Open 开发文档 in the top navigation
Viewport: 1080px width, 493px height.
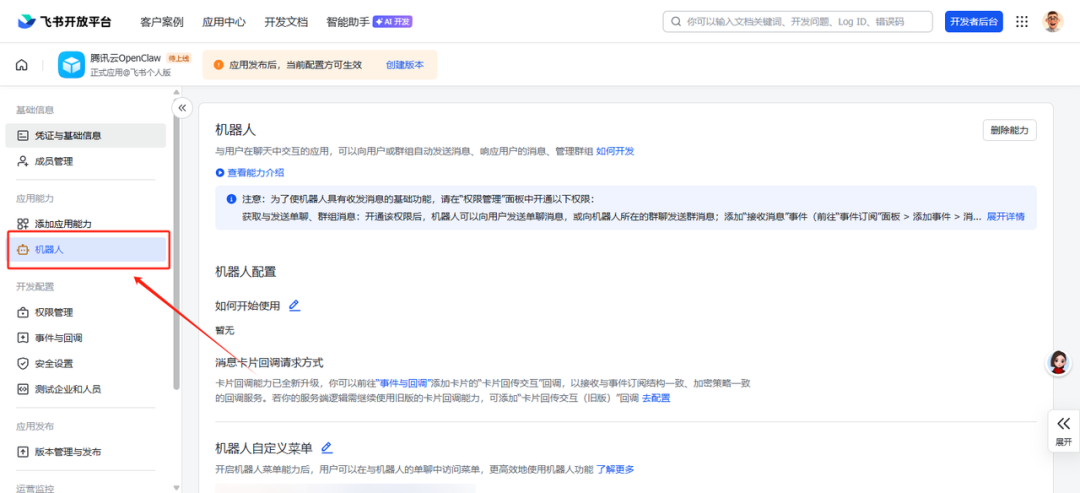(x=286, y=22)
